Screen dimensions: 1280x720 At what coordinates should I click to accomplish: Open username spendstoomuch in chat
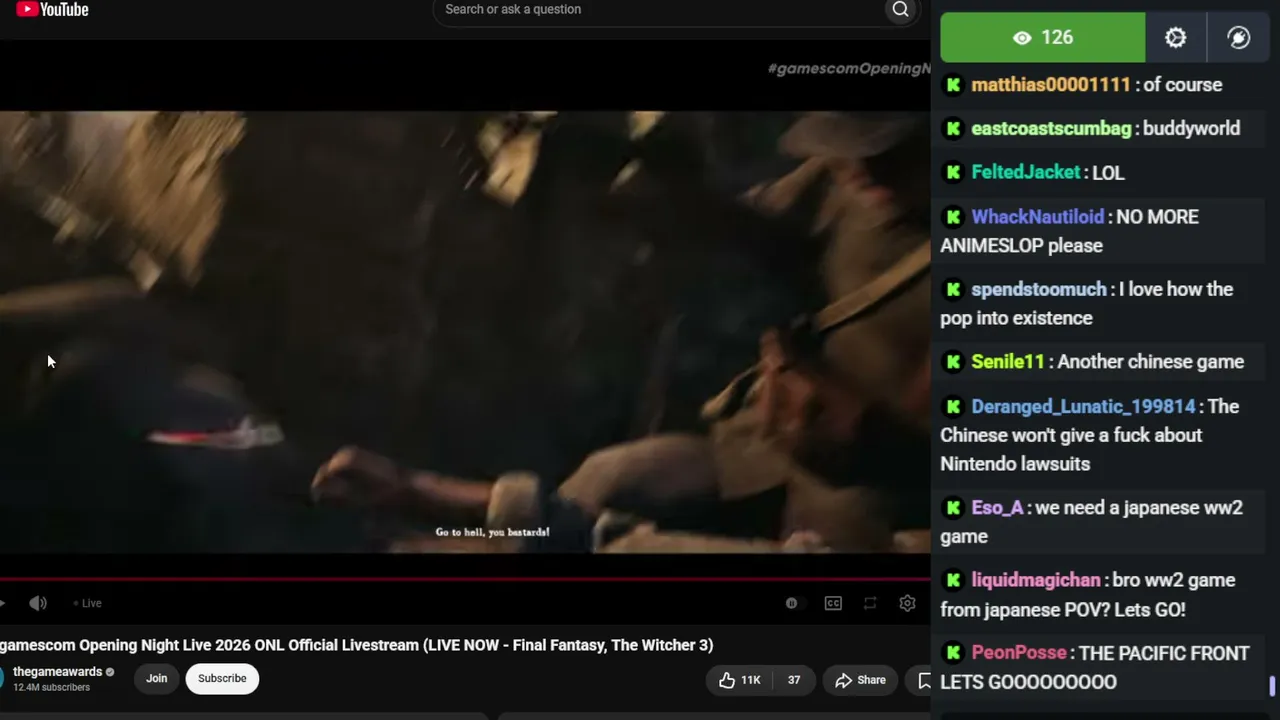point(1039,290)
